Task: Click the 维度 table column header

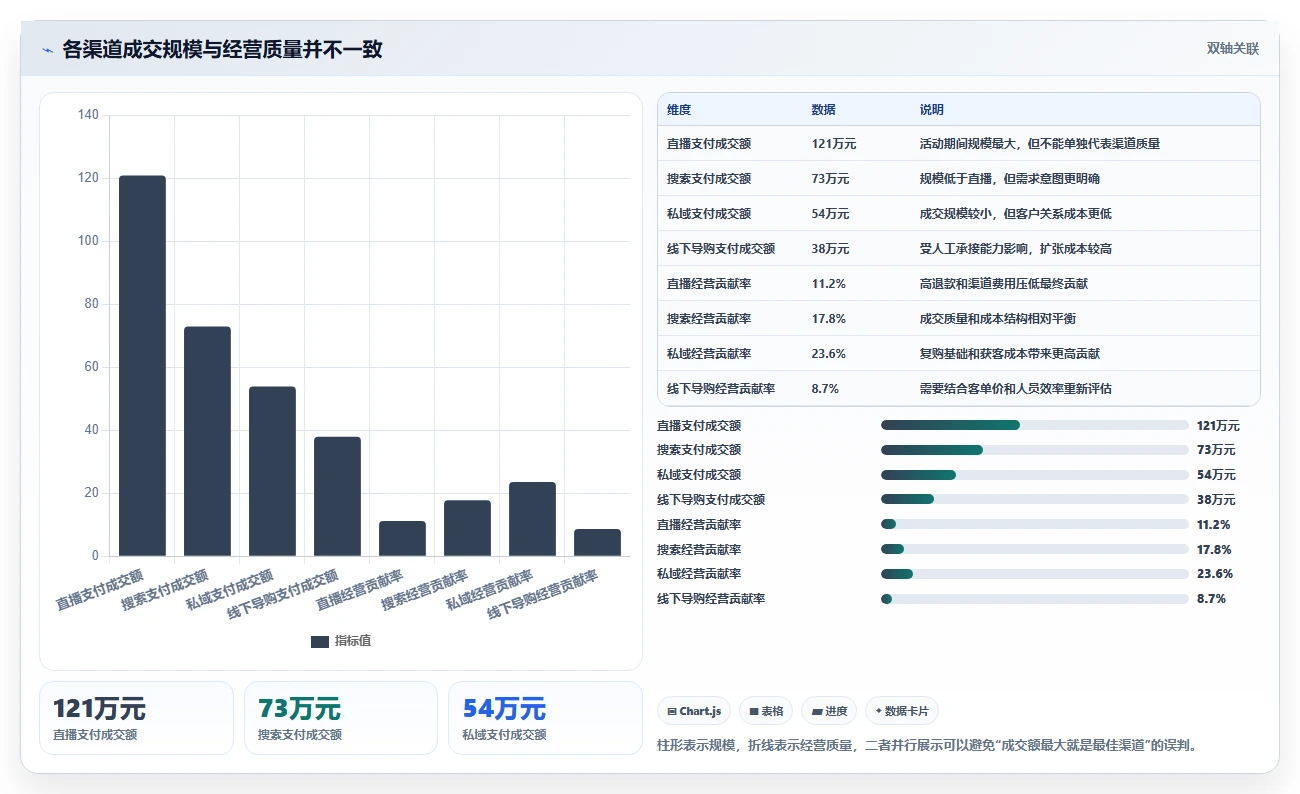Action: point(679,110)
